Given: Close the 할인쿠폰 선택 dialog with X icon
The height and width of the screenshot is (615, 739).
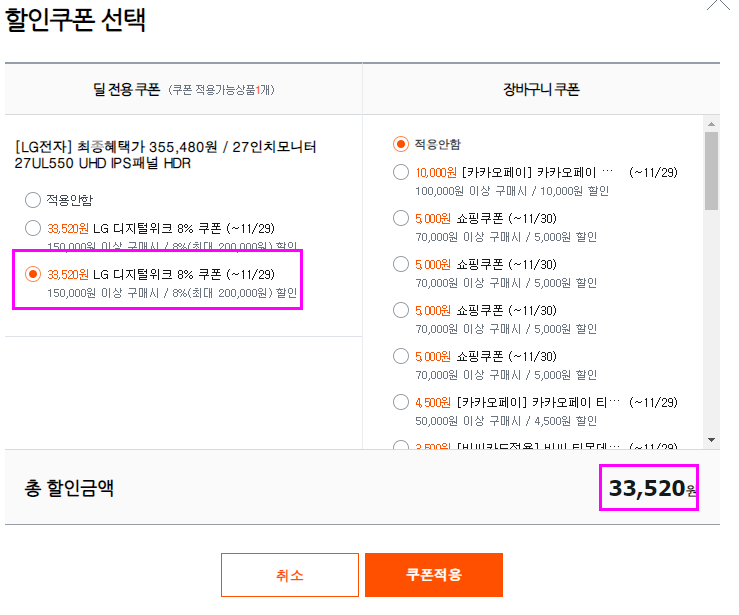Looking at the screenshot, I should (719, 5).
